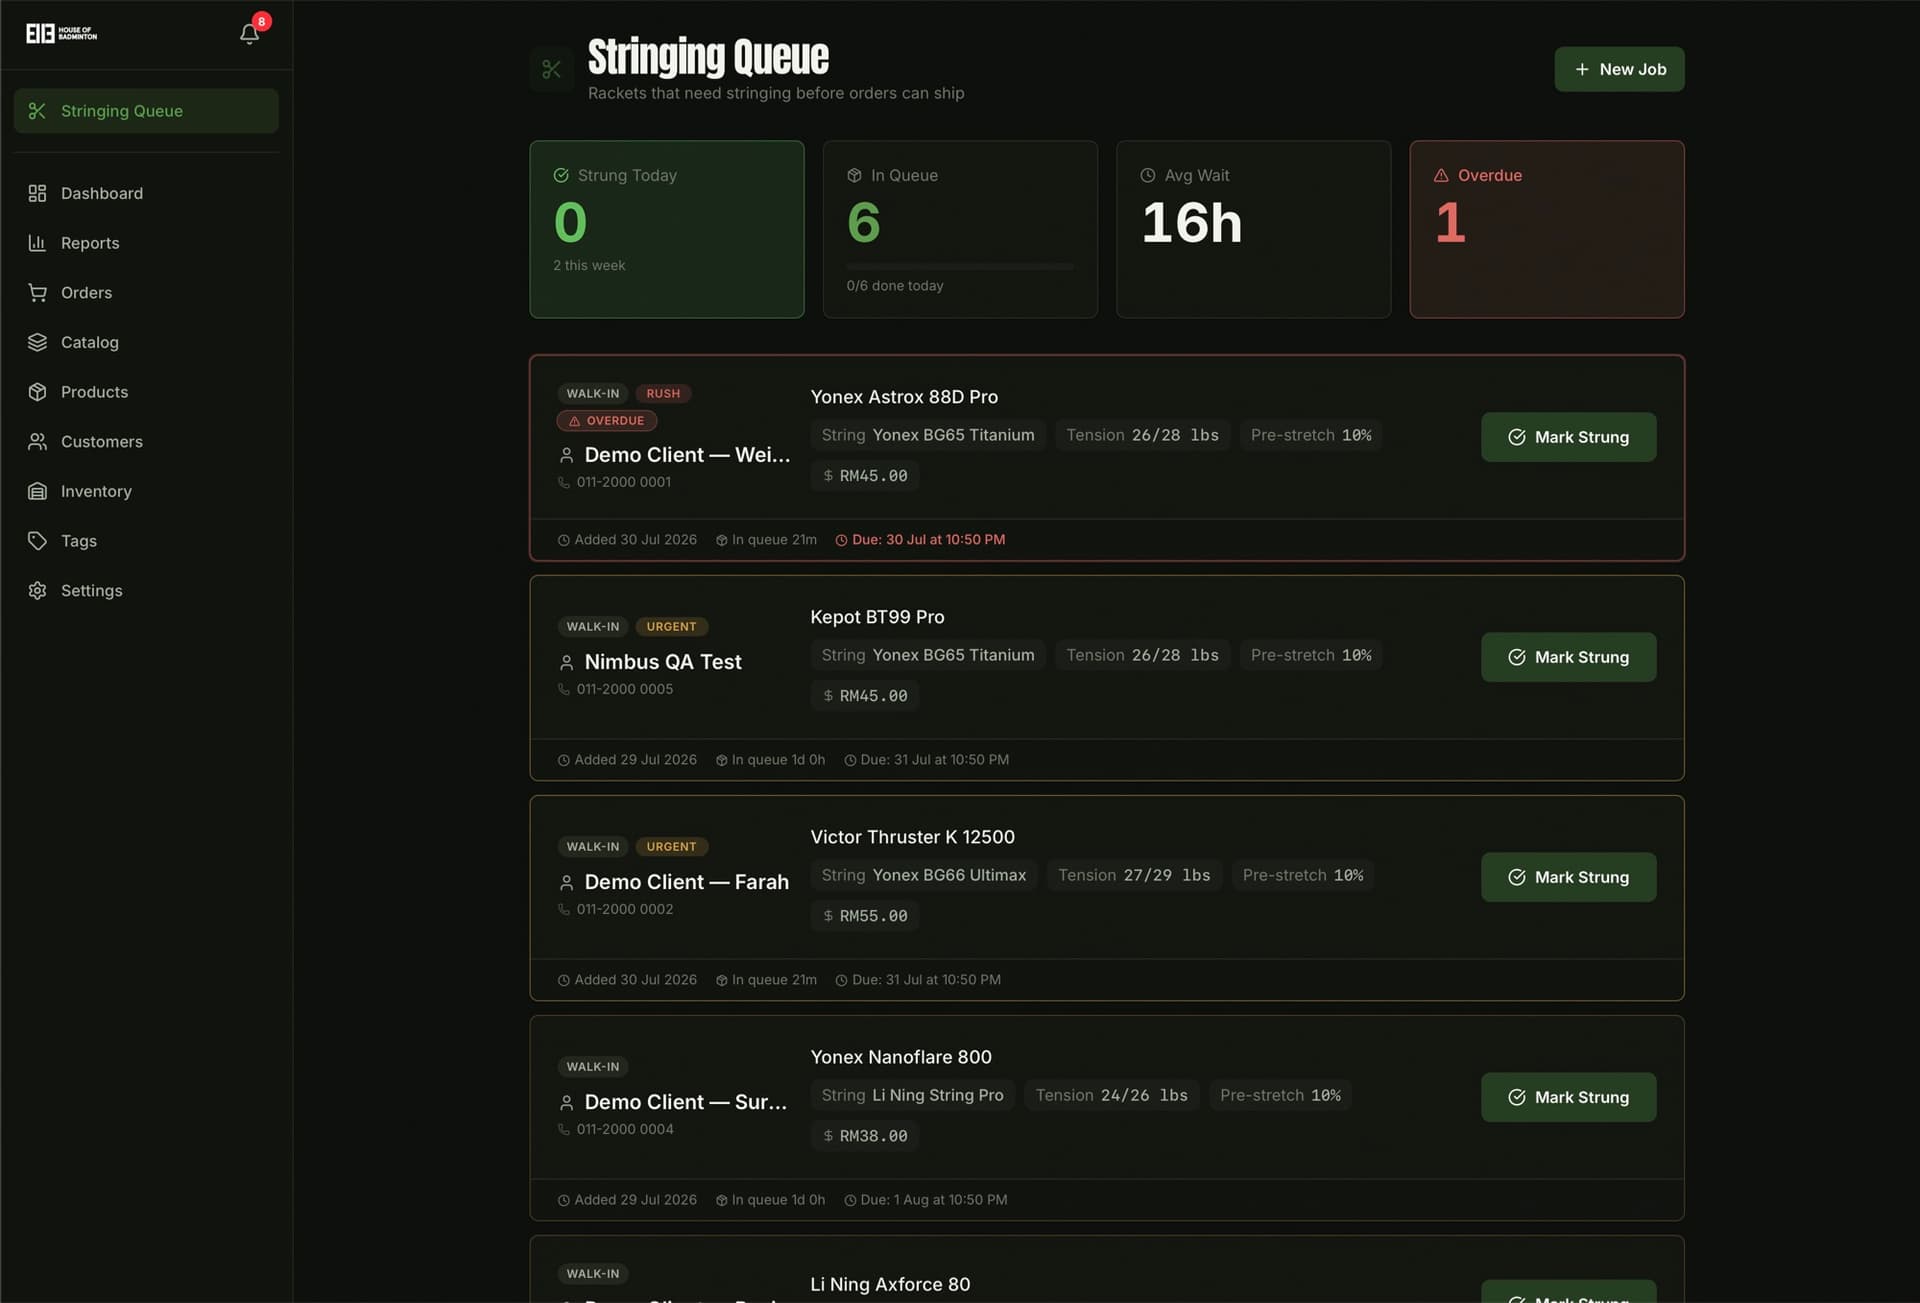
Task: Click person icon beside Demo Client — Farah
Action: (x=566, y=882)
